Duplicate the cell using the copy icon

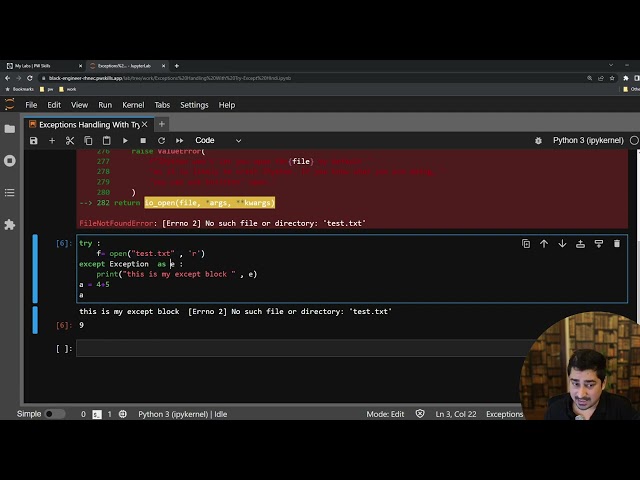(526, 243)
